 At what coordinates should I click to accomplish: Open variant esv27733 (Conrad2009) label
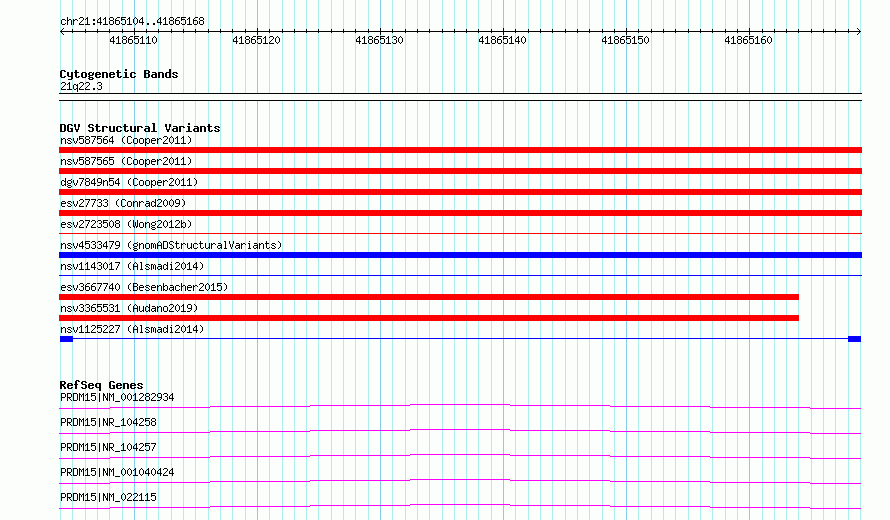click(x=123, y=203)
